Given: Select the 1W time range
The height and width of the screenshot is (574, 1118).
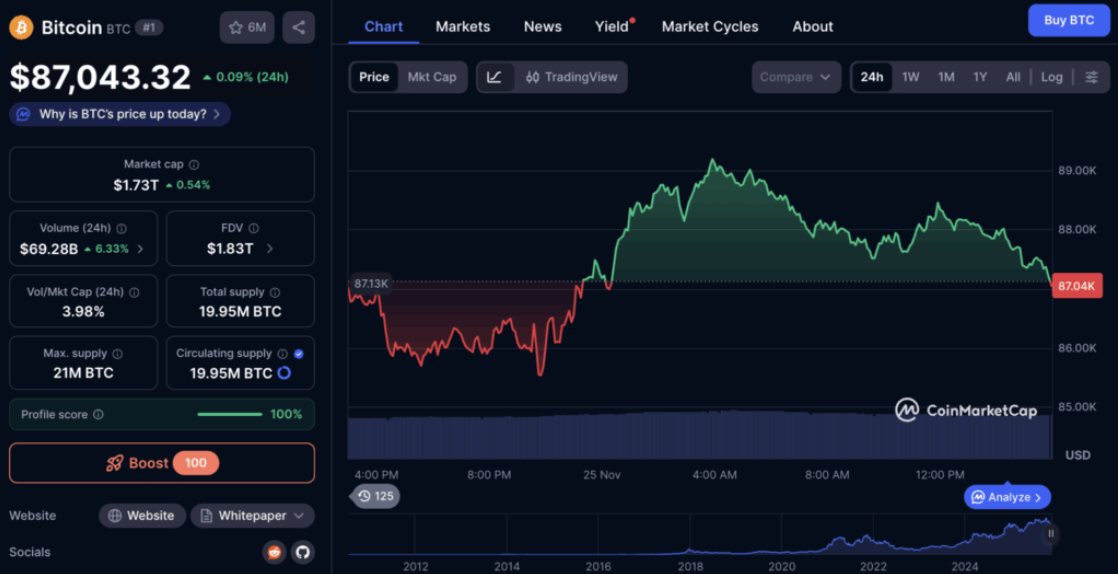Looking at the screenshot, I should 910,77.
